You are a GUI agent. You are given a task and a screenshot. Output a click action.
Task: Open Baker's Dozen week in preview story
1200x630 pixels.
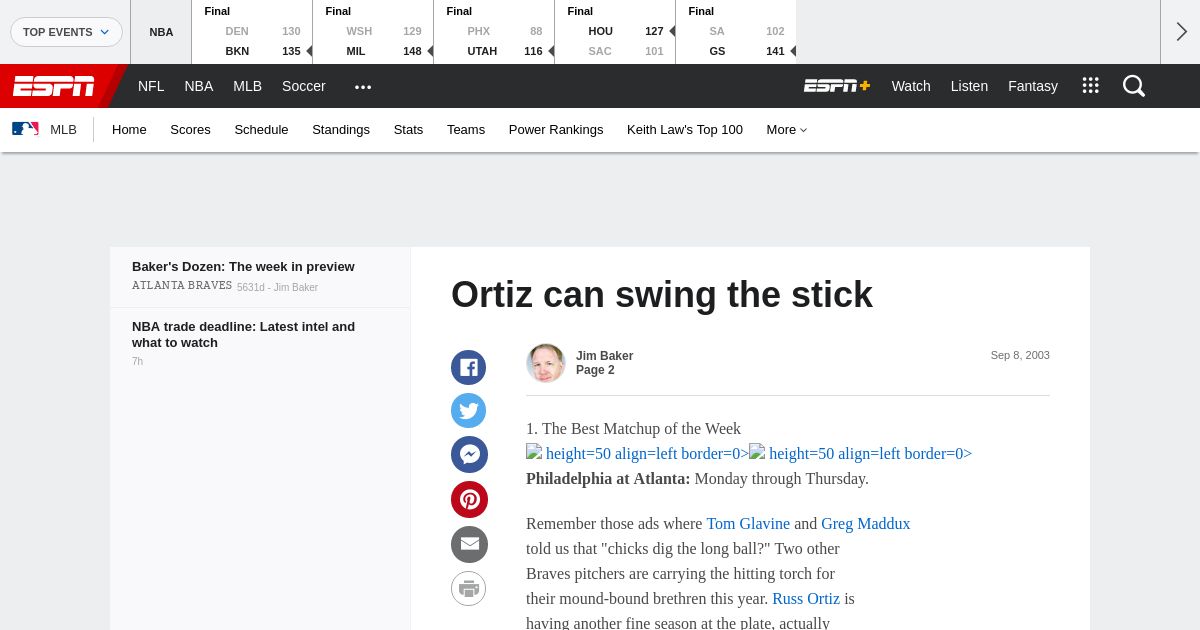[x=243, y=267]
